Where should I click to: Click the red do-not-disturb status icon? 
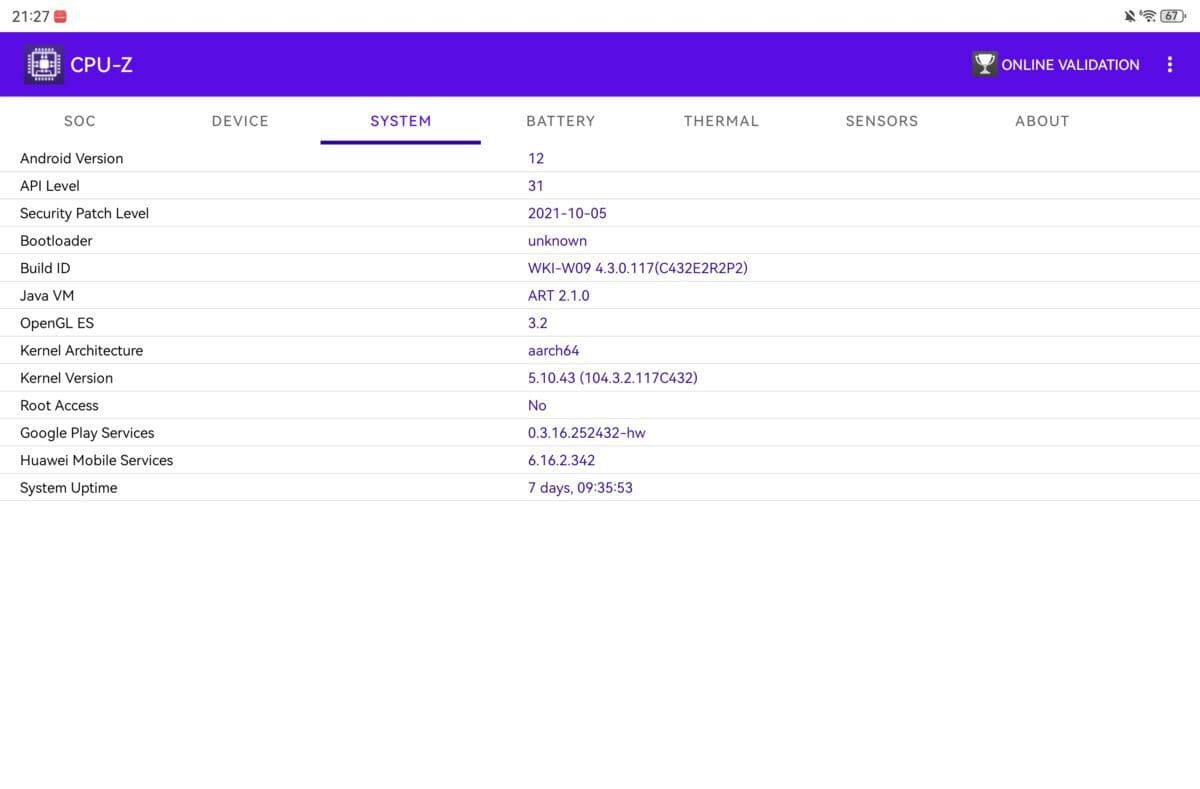tap(61, 16)
